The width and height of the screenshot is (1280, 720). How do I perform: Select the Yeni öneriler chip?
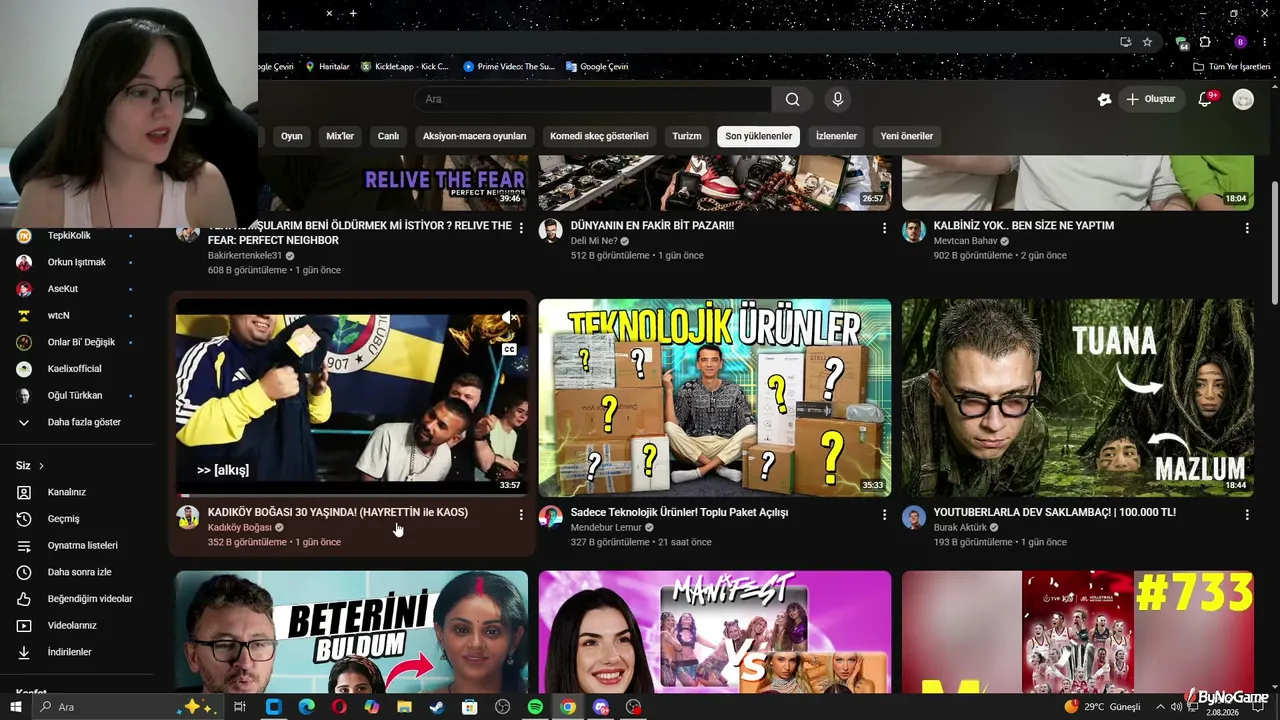tap(907, 136)
